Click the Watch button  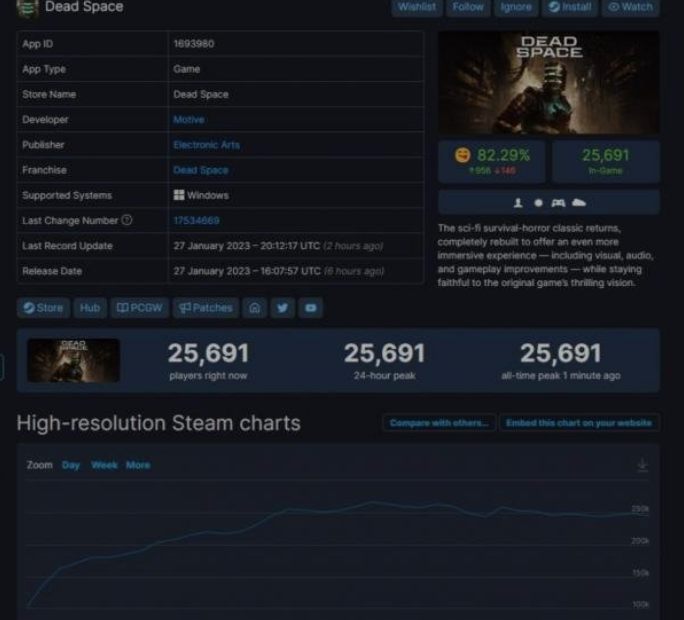631,7
